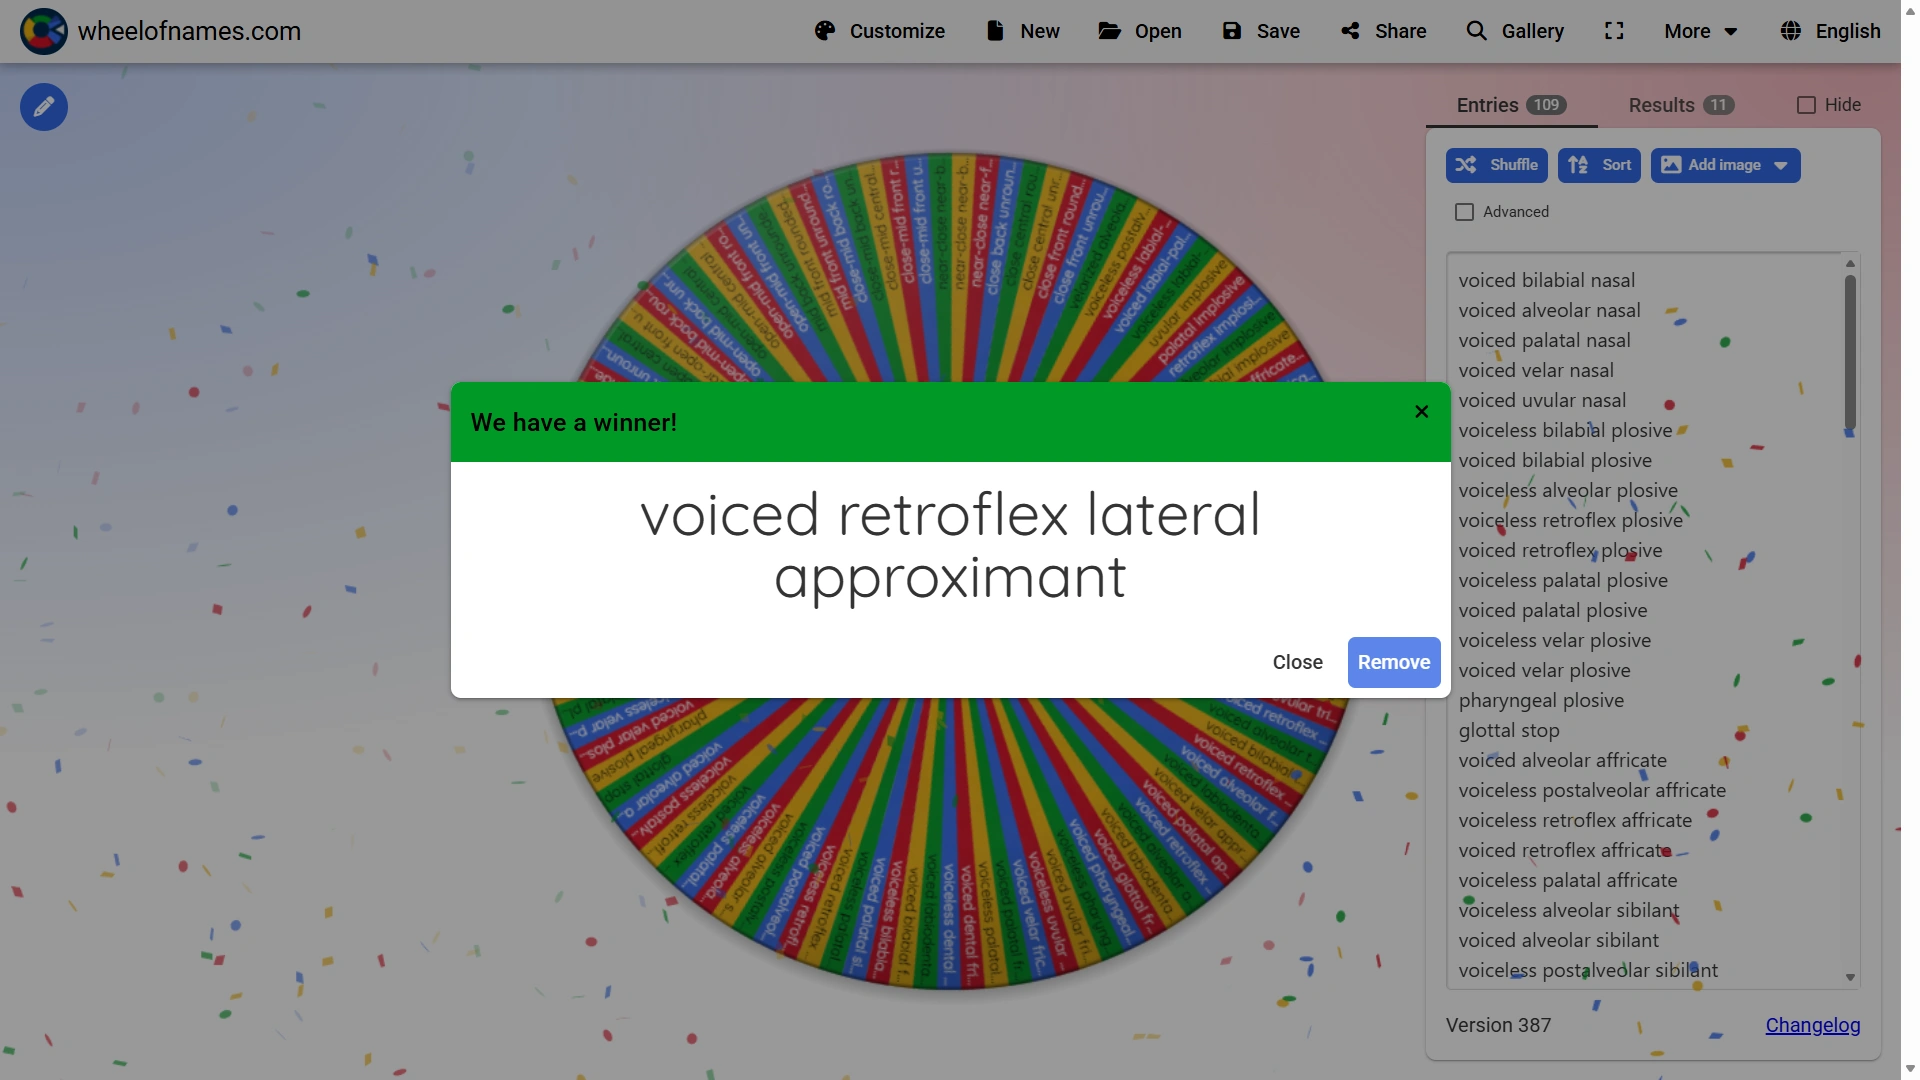The image size is (1920, 1080).
Task: Open the English language selector
Action: pyautogui.click(x=1830, y=31)
